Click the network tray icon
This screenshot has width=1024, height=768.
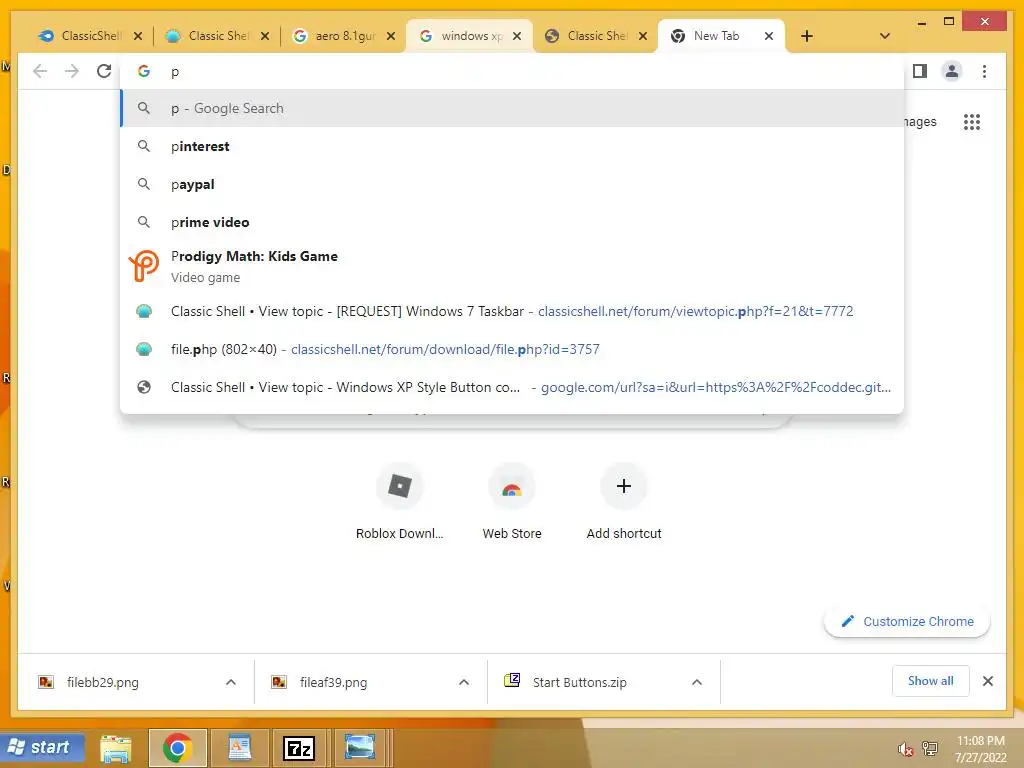[930, 749]
